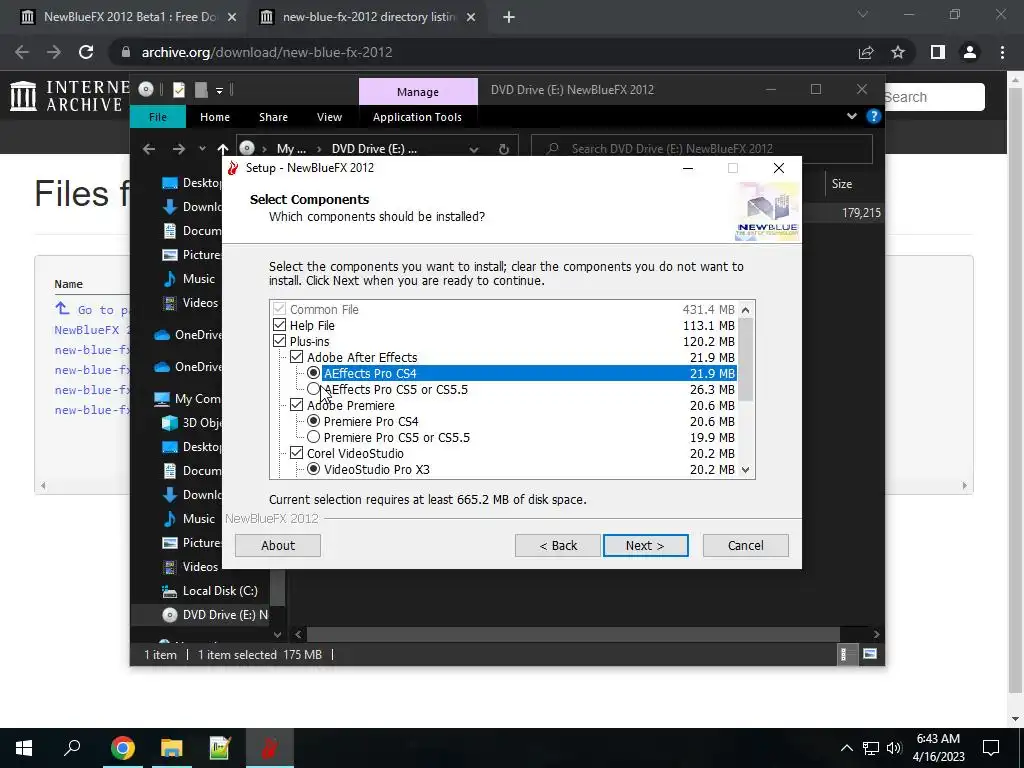The height and width of the screenshot is (768, 1024).
Task: Select VideoStudio Pro X3 radio button
Action: (x=313, y=469)
